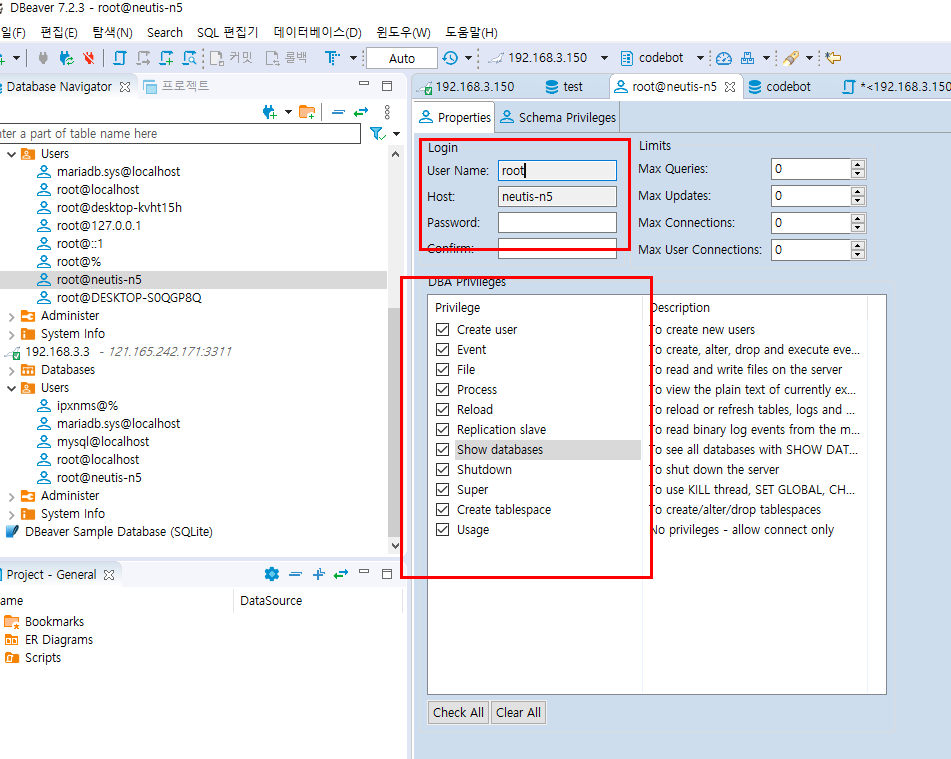Click new connection plug icon in Navigator

pyautogui.click(x=269, y=112)
